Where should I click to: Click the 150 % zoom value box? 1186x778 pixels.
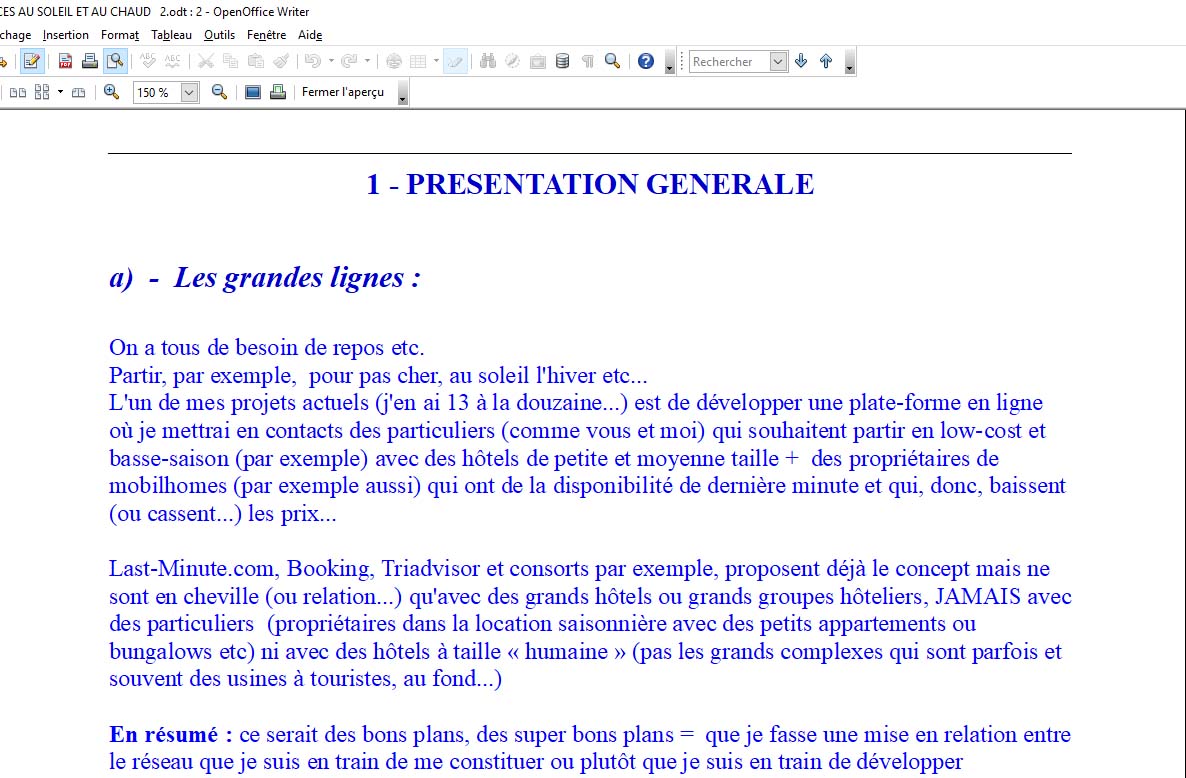click(157, 92)
